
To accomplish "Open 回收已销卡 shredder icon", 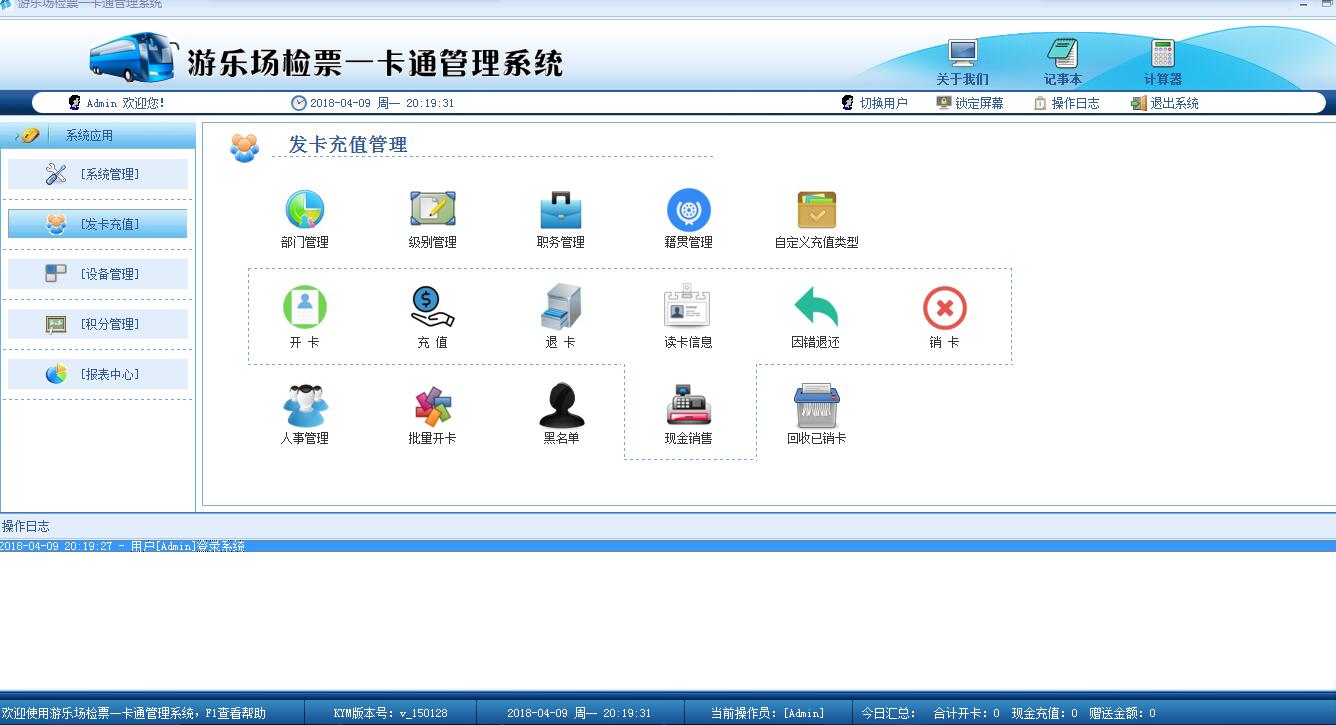I will [x=817, y=405].
